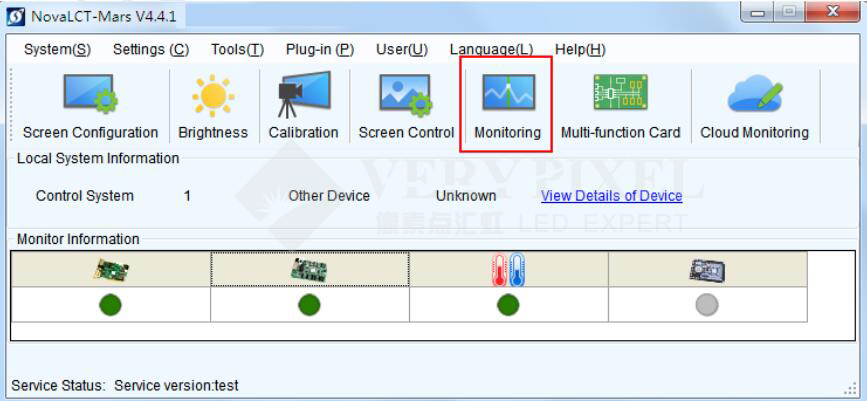Open the Multi-function Card tool
Screen dimensions: 867x401
(x=620, y=107)
